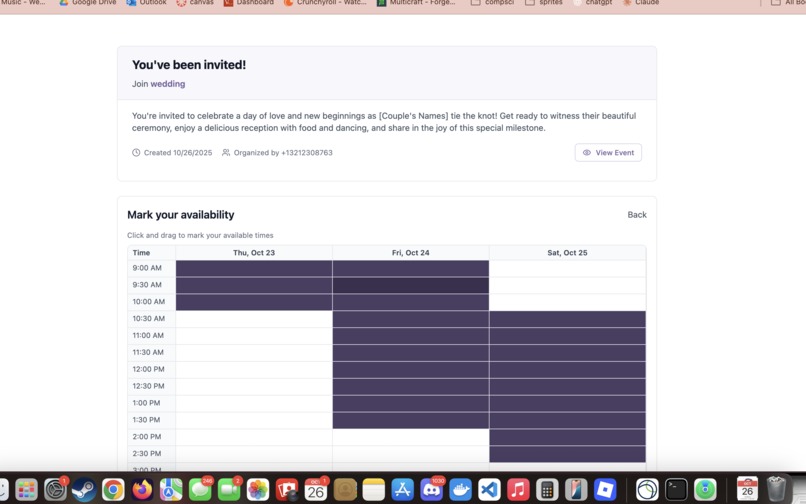
Task: Open Launchpad from the dock
Action: pos(26,489)
